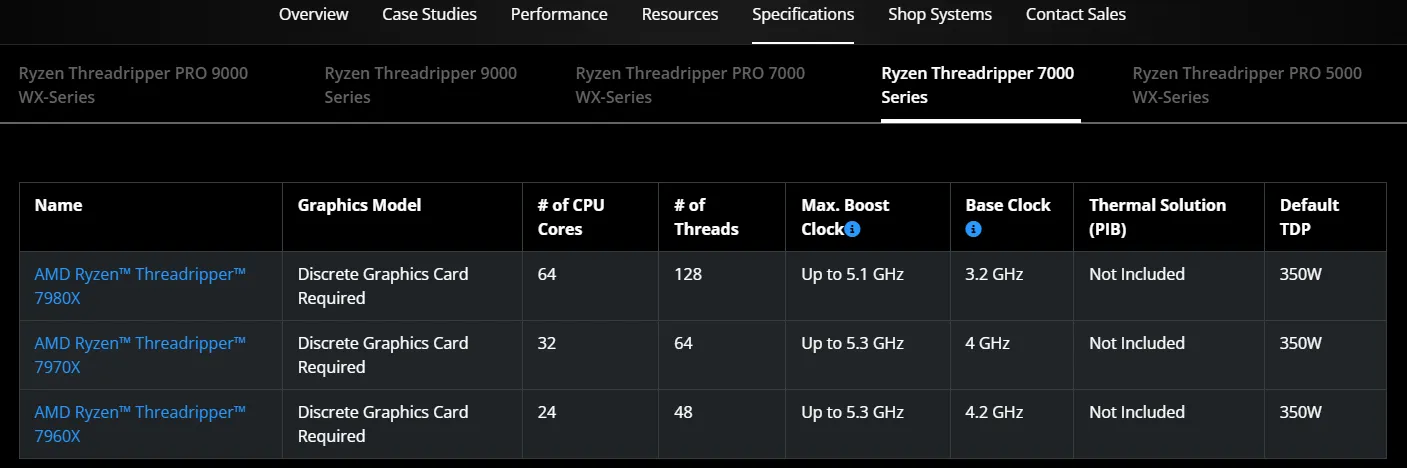Switch to Ryzen Threadripper PRO 9000 WX-Series tab
This screenshot has width=1407, height=468.
pyautogui.click(x=134, y=85)
